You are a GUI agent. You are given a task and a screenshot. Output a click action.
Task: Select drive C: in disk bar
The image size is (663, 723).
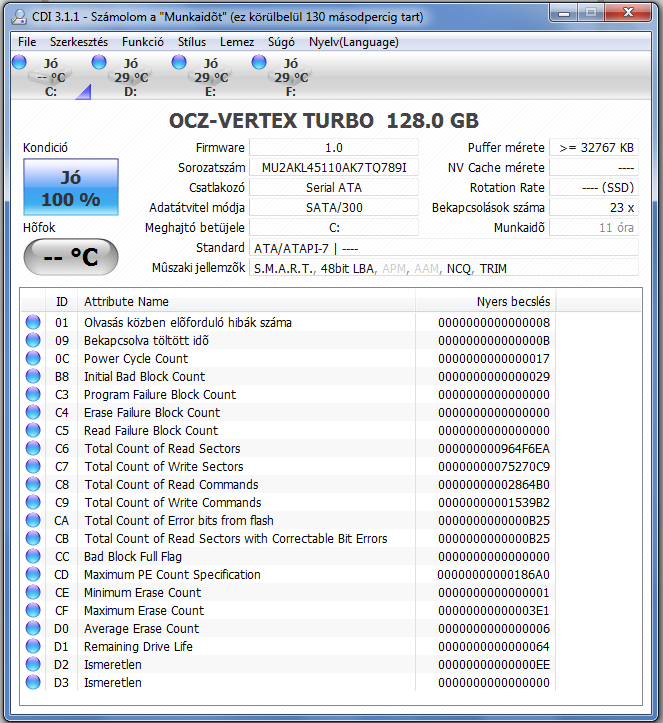point(51,77)
